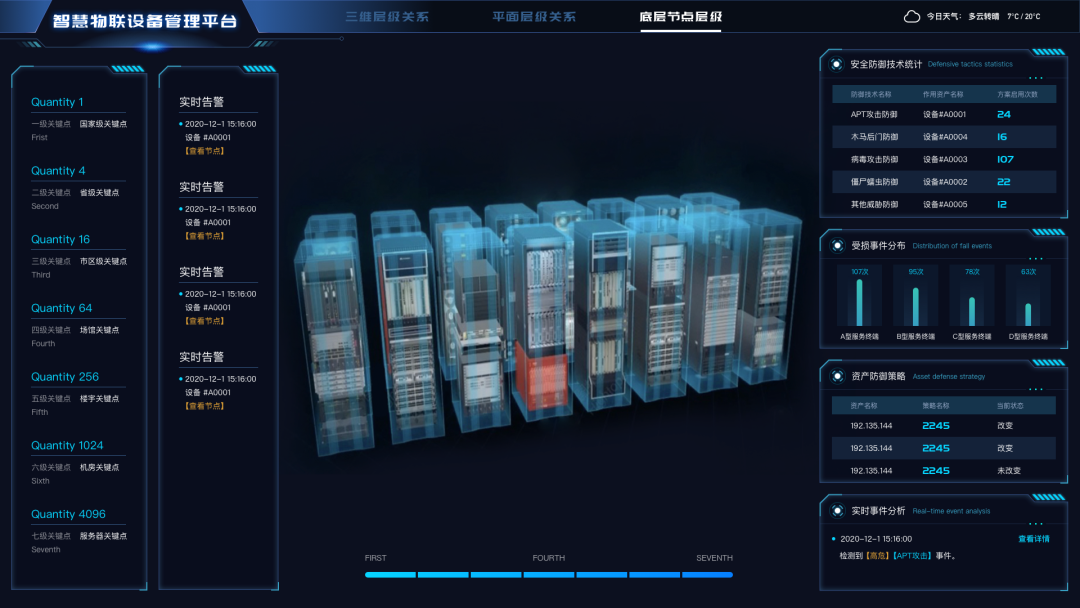Click the weather cloud icon

tap(911, 16)
